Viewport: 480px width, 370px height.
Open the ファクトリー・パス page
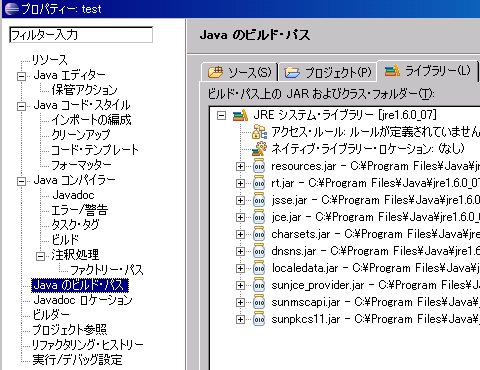point(107,270)
